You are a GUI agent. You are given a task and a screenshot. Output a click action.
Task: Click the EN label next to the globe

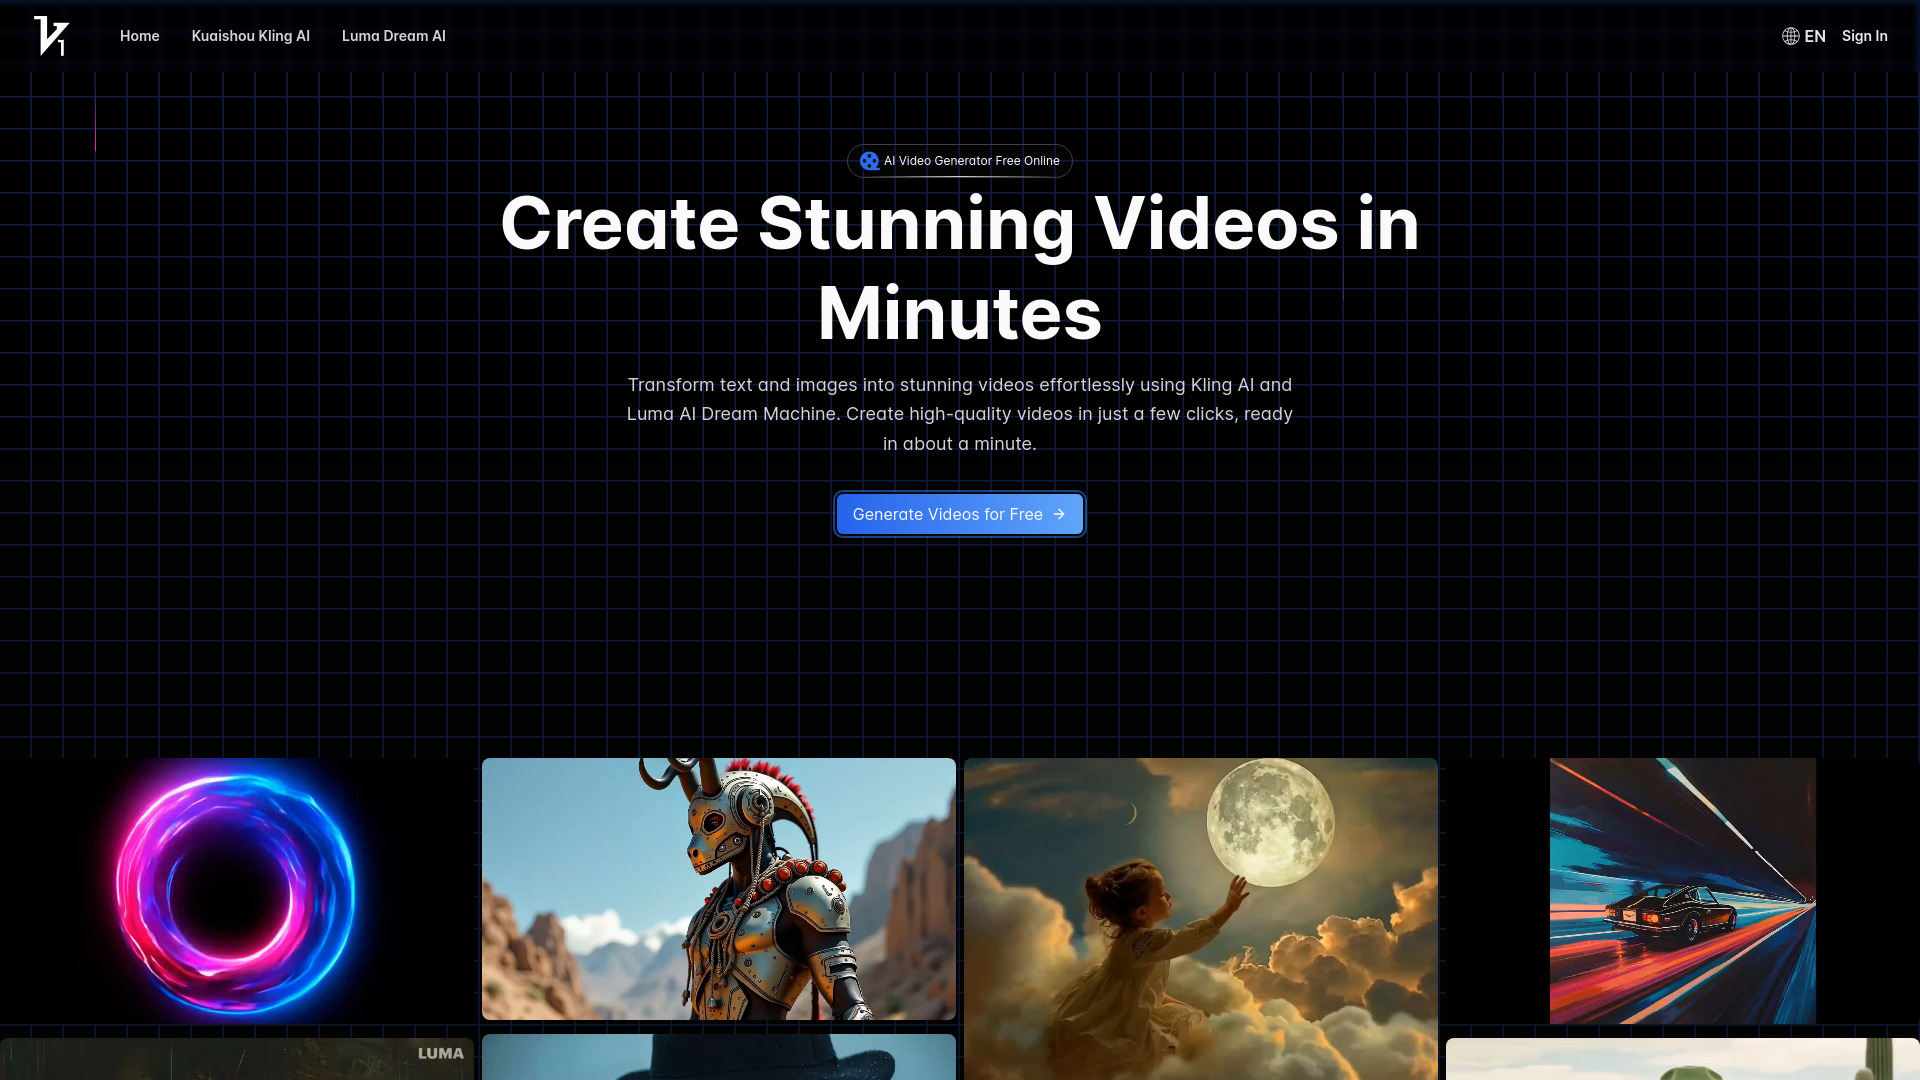coord(1814,36)
